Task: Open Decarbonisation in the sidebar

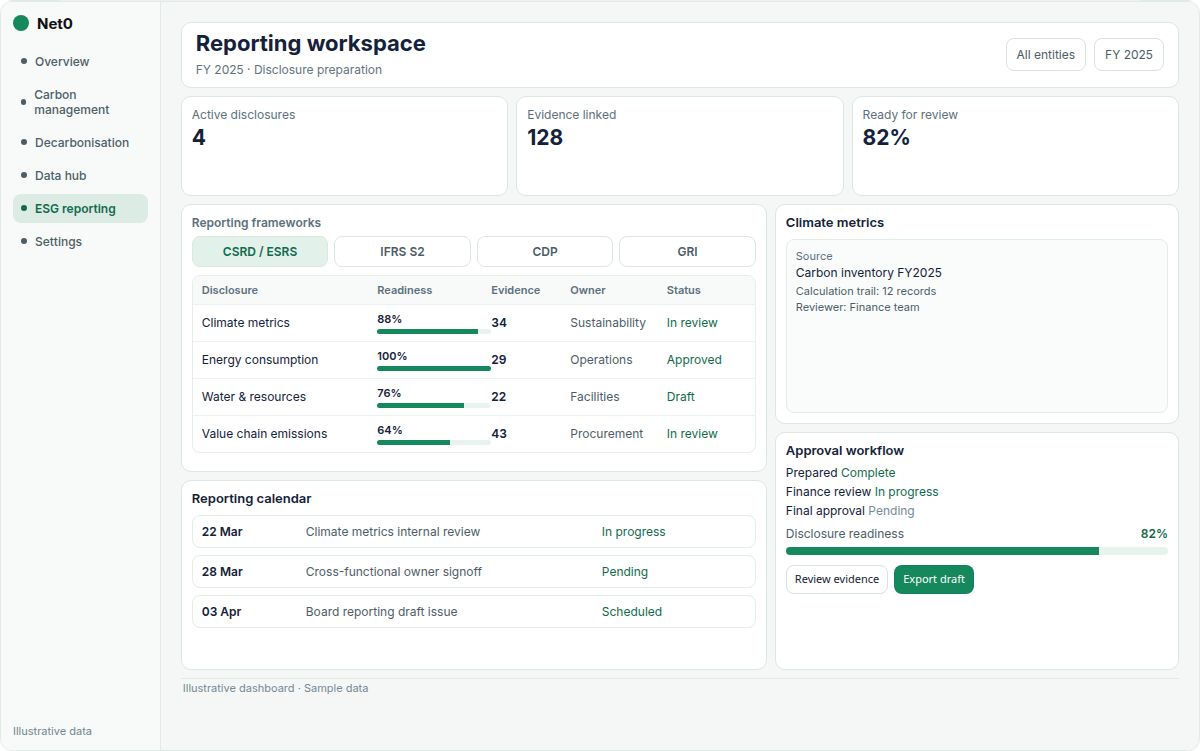Action: point(80,143)
